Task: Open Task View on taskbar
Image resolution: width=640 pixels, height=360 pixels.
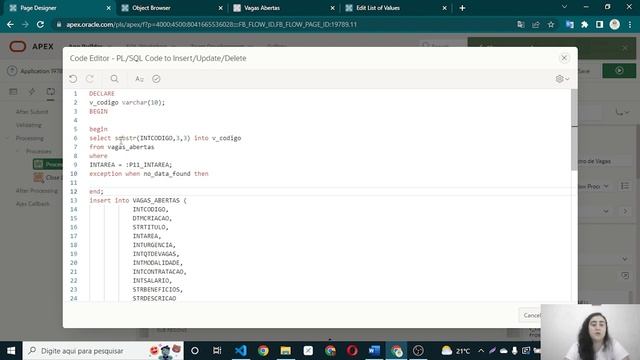Action: pyautogui.click(x=217, y=351)
